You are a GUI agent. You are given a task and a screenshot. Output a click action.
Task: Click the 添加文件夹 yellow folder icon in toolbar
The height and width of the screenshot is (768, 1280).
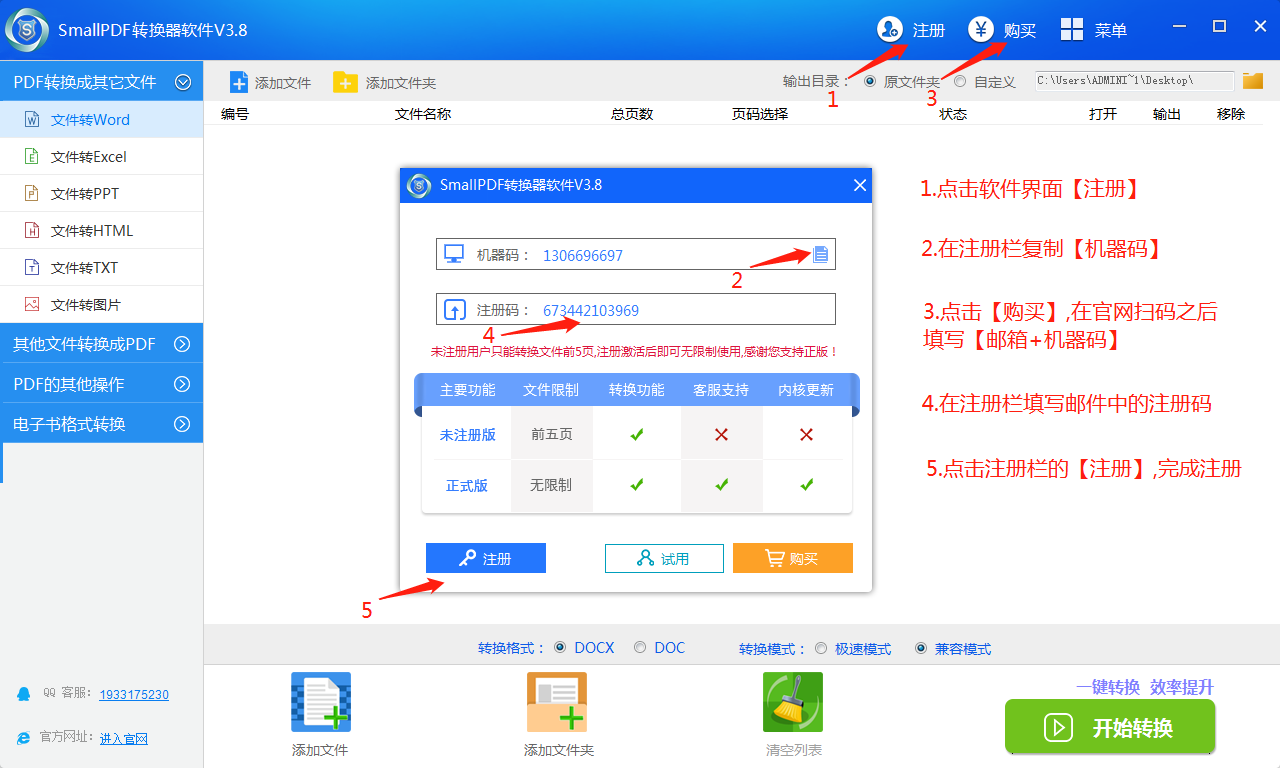pyautogui.click(x=345, y=82)
